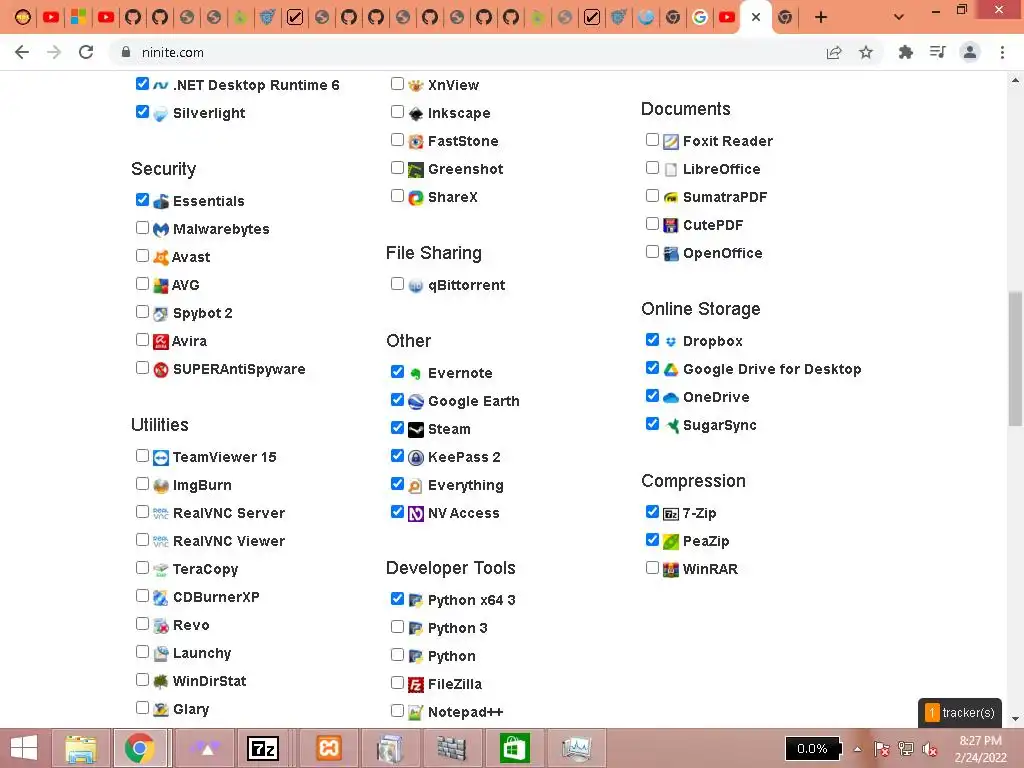This screenshot has width=1024, height=768.
Task: Click the Windows Start button
Action: click(24, 748)
